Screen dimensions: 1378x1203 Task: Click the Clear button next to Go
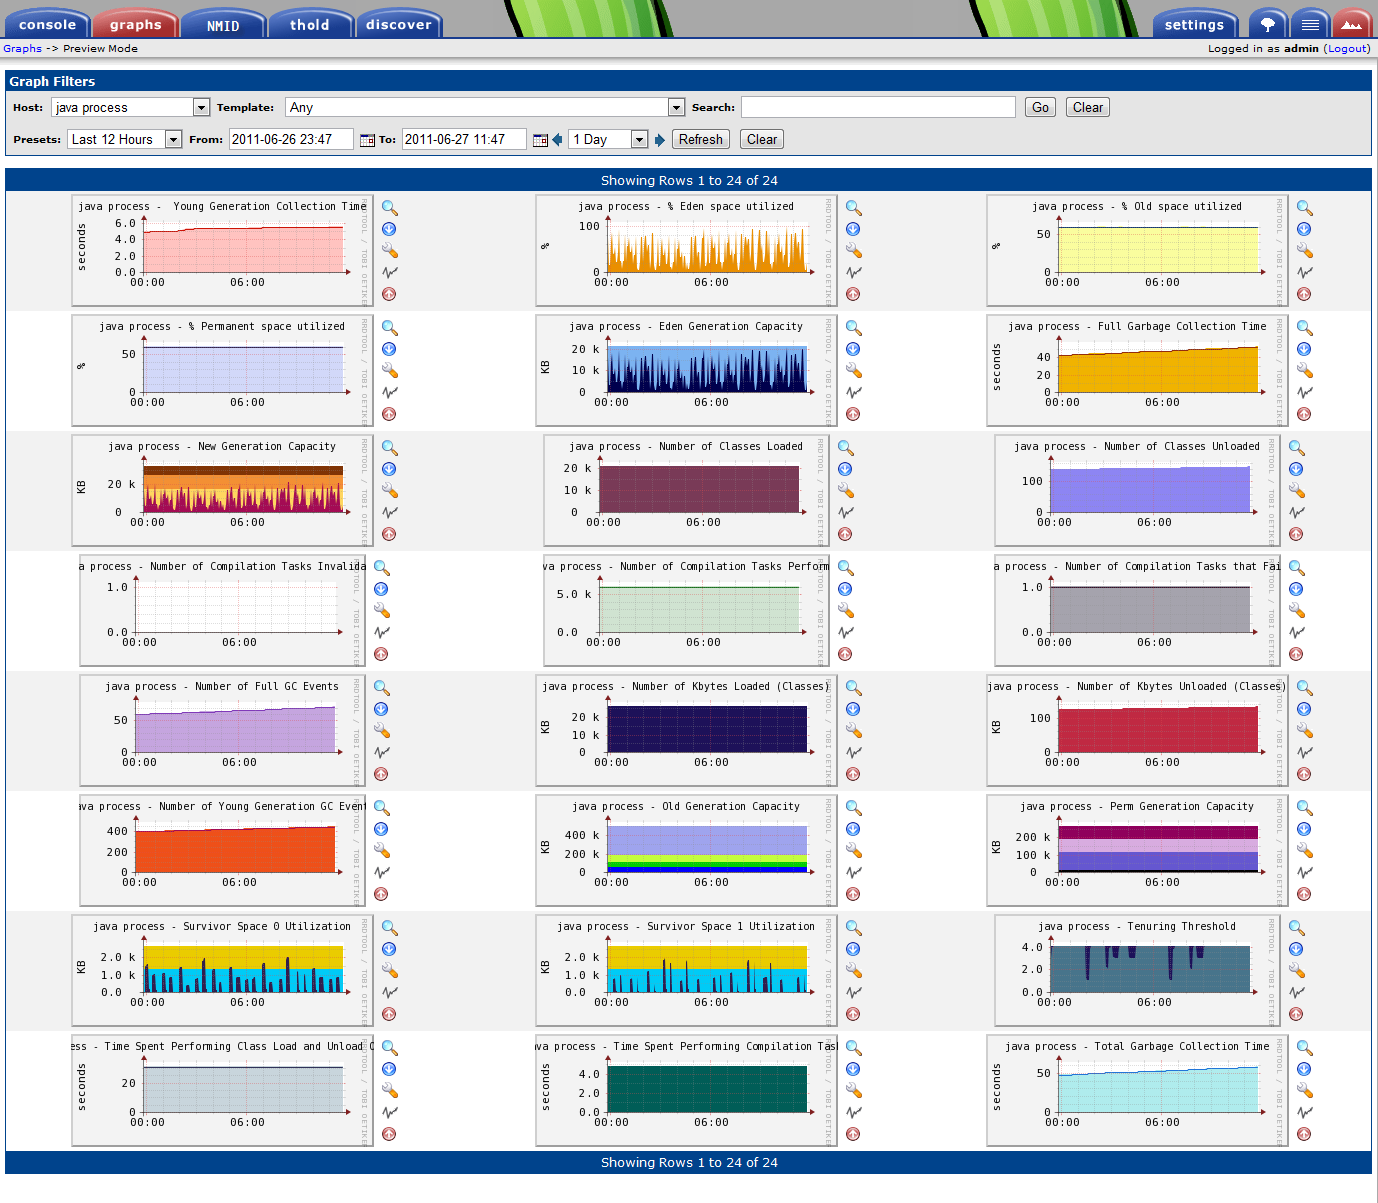1088,107
